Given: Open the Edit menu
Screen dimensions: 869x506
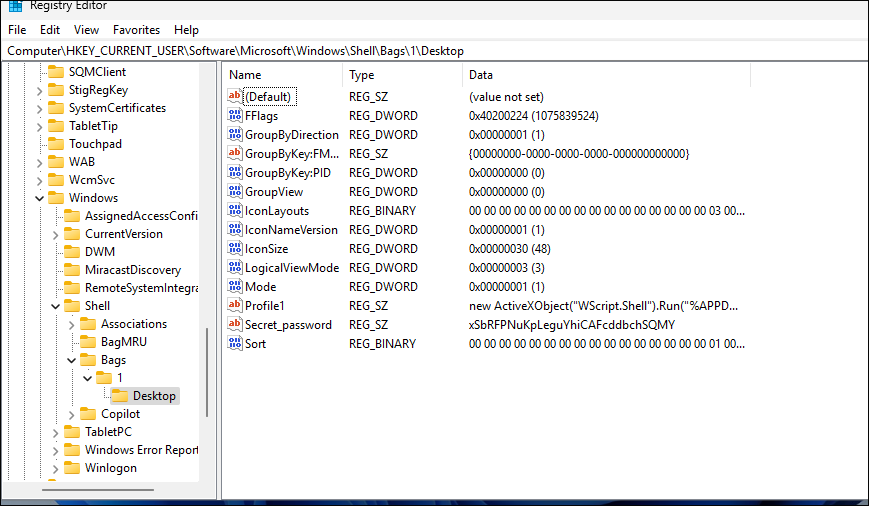Looking at the screenshot, I should pos(50,30).
